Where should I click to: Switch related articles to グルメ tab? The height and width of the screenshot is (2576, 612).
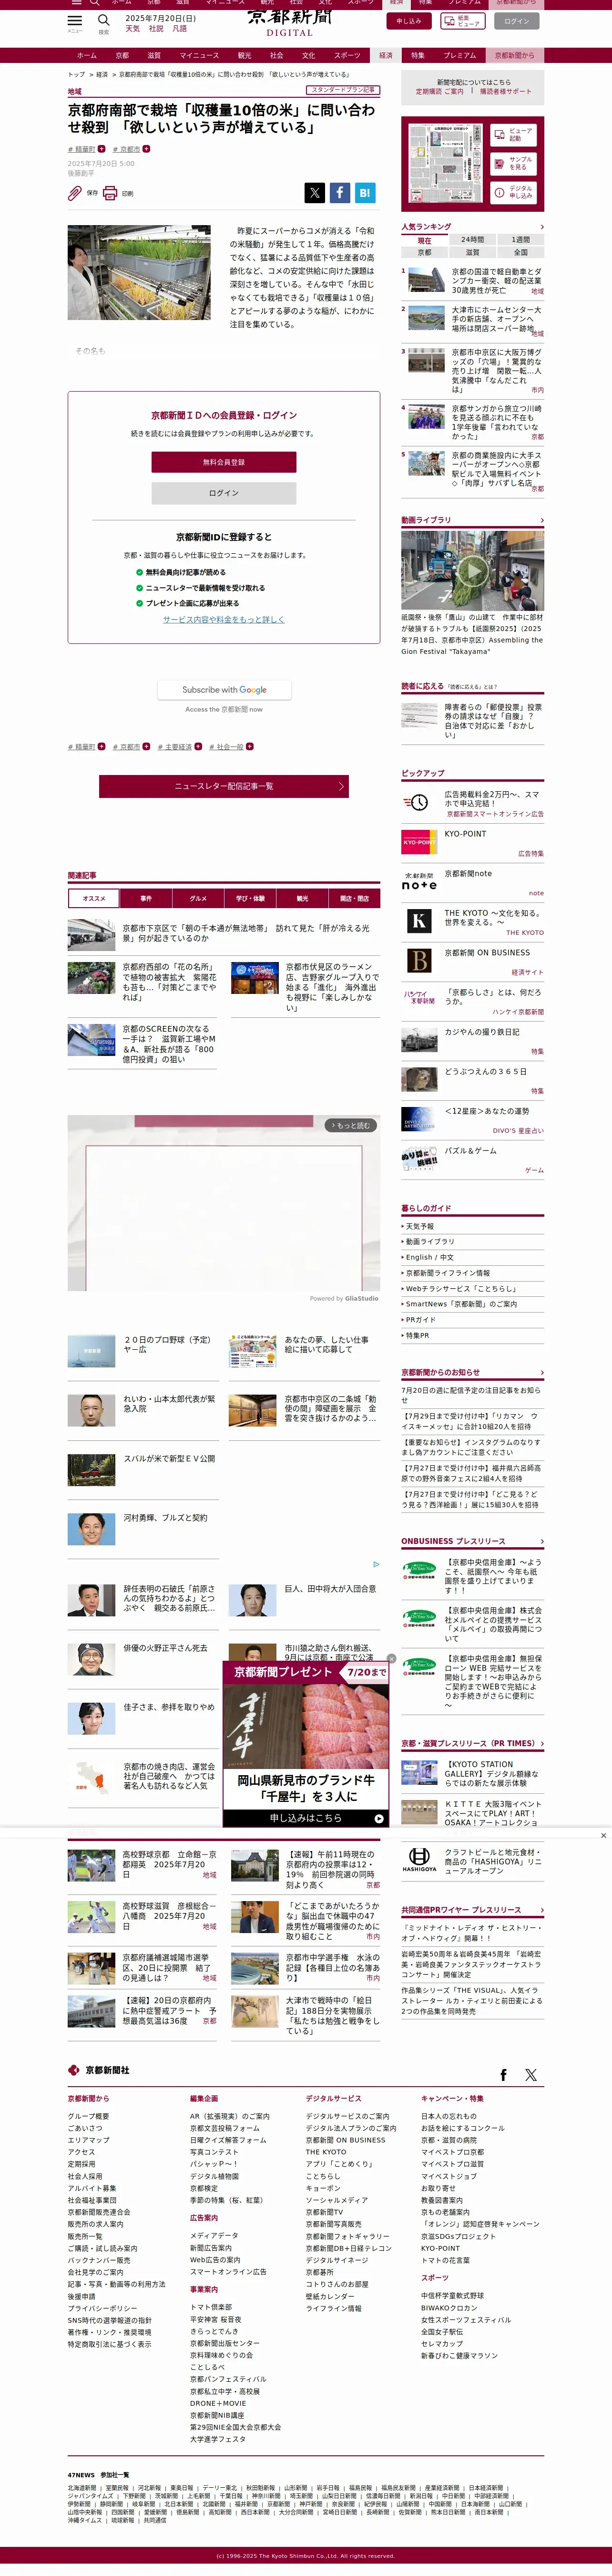198,898
